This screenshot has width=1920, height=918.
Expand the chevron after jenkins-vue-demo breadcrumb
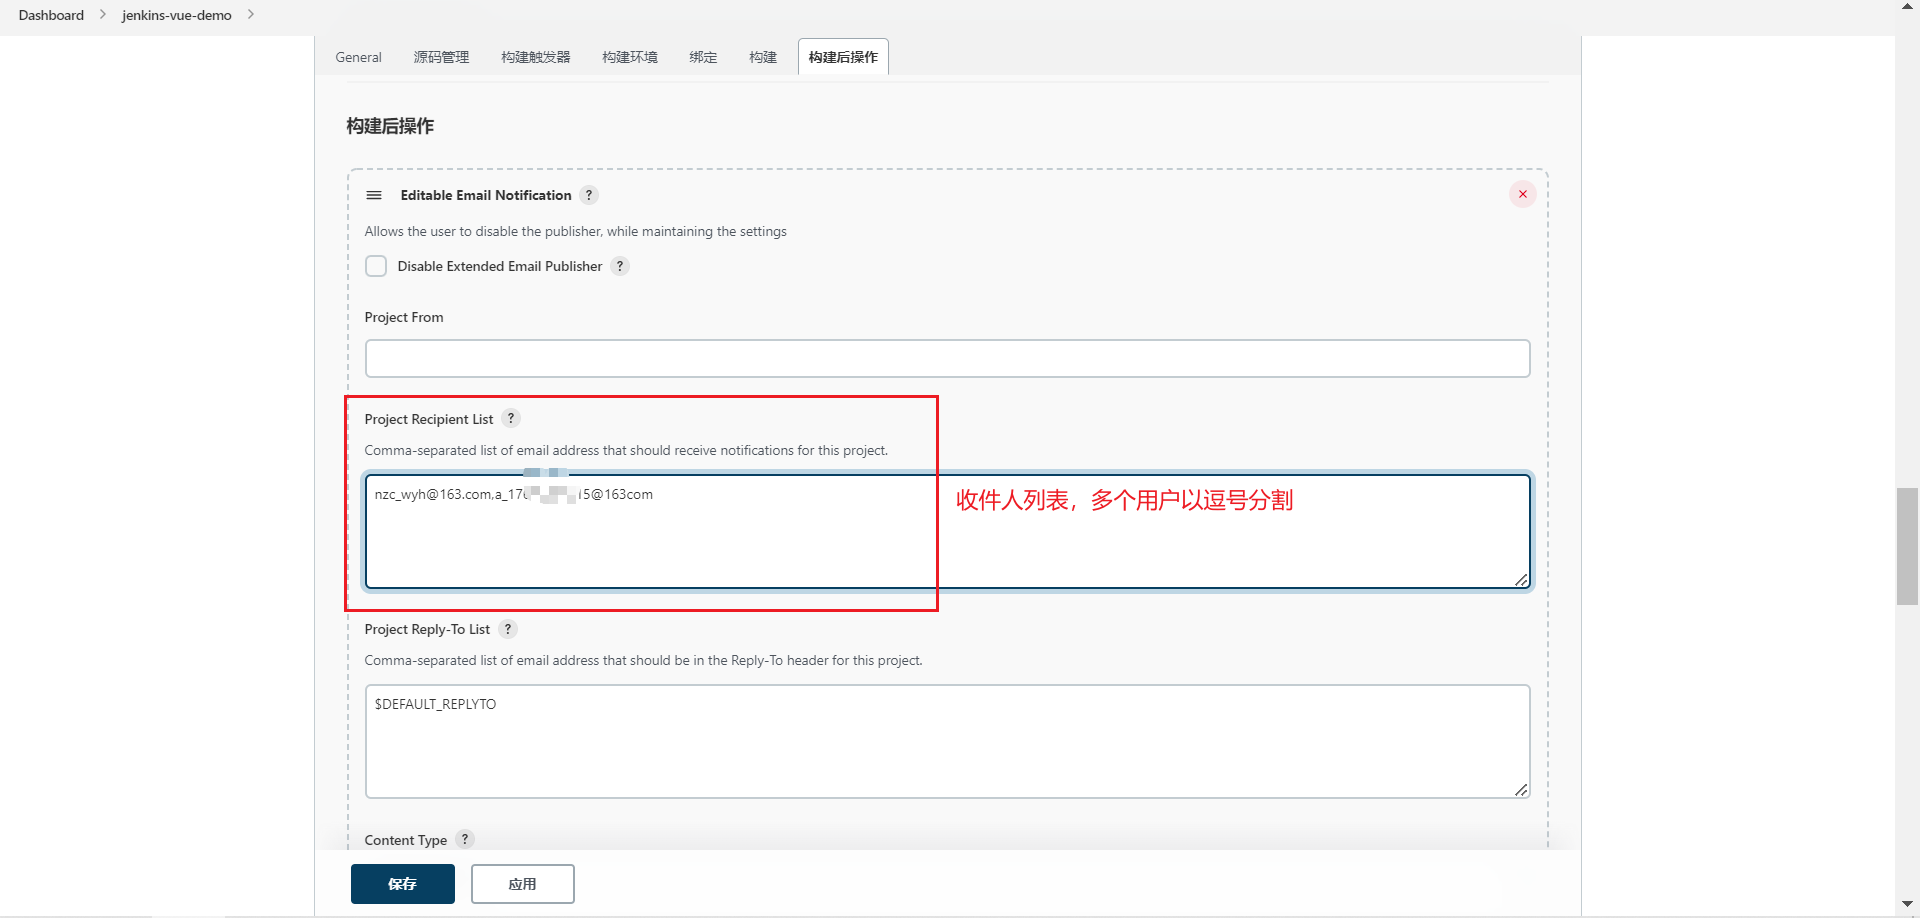(x=251, y=15)
